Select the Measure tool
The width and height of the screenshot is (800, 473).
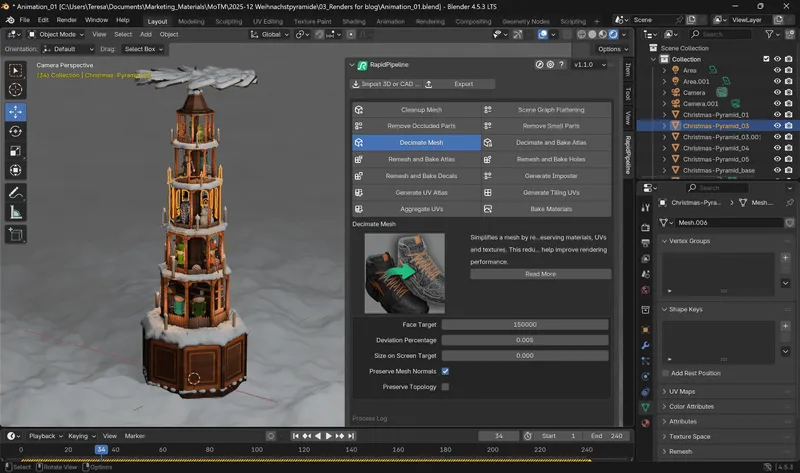(16, 212)
